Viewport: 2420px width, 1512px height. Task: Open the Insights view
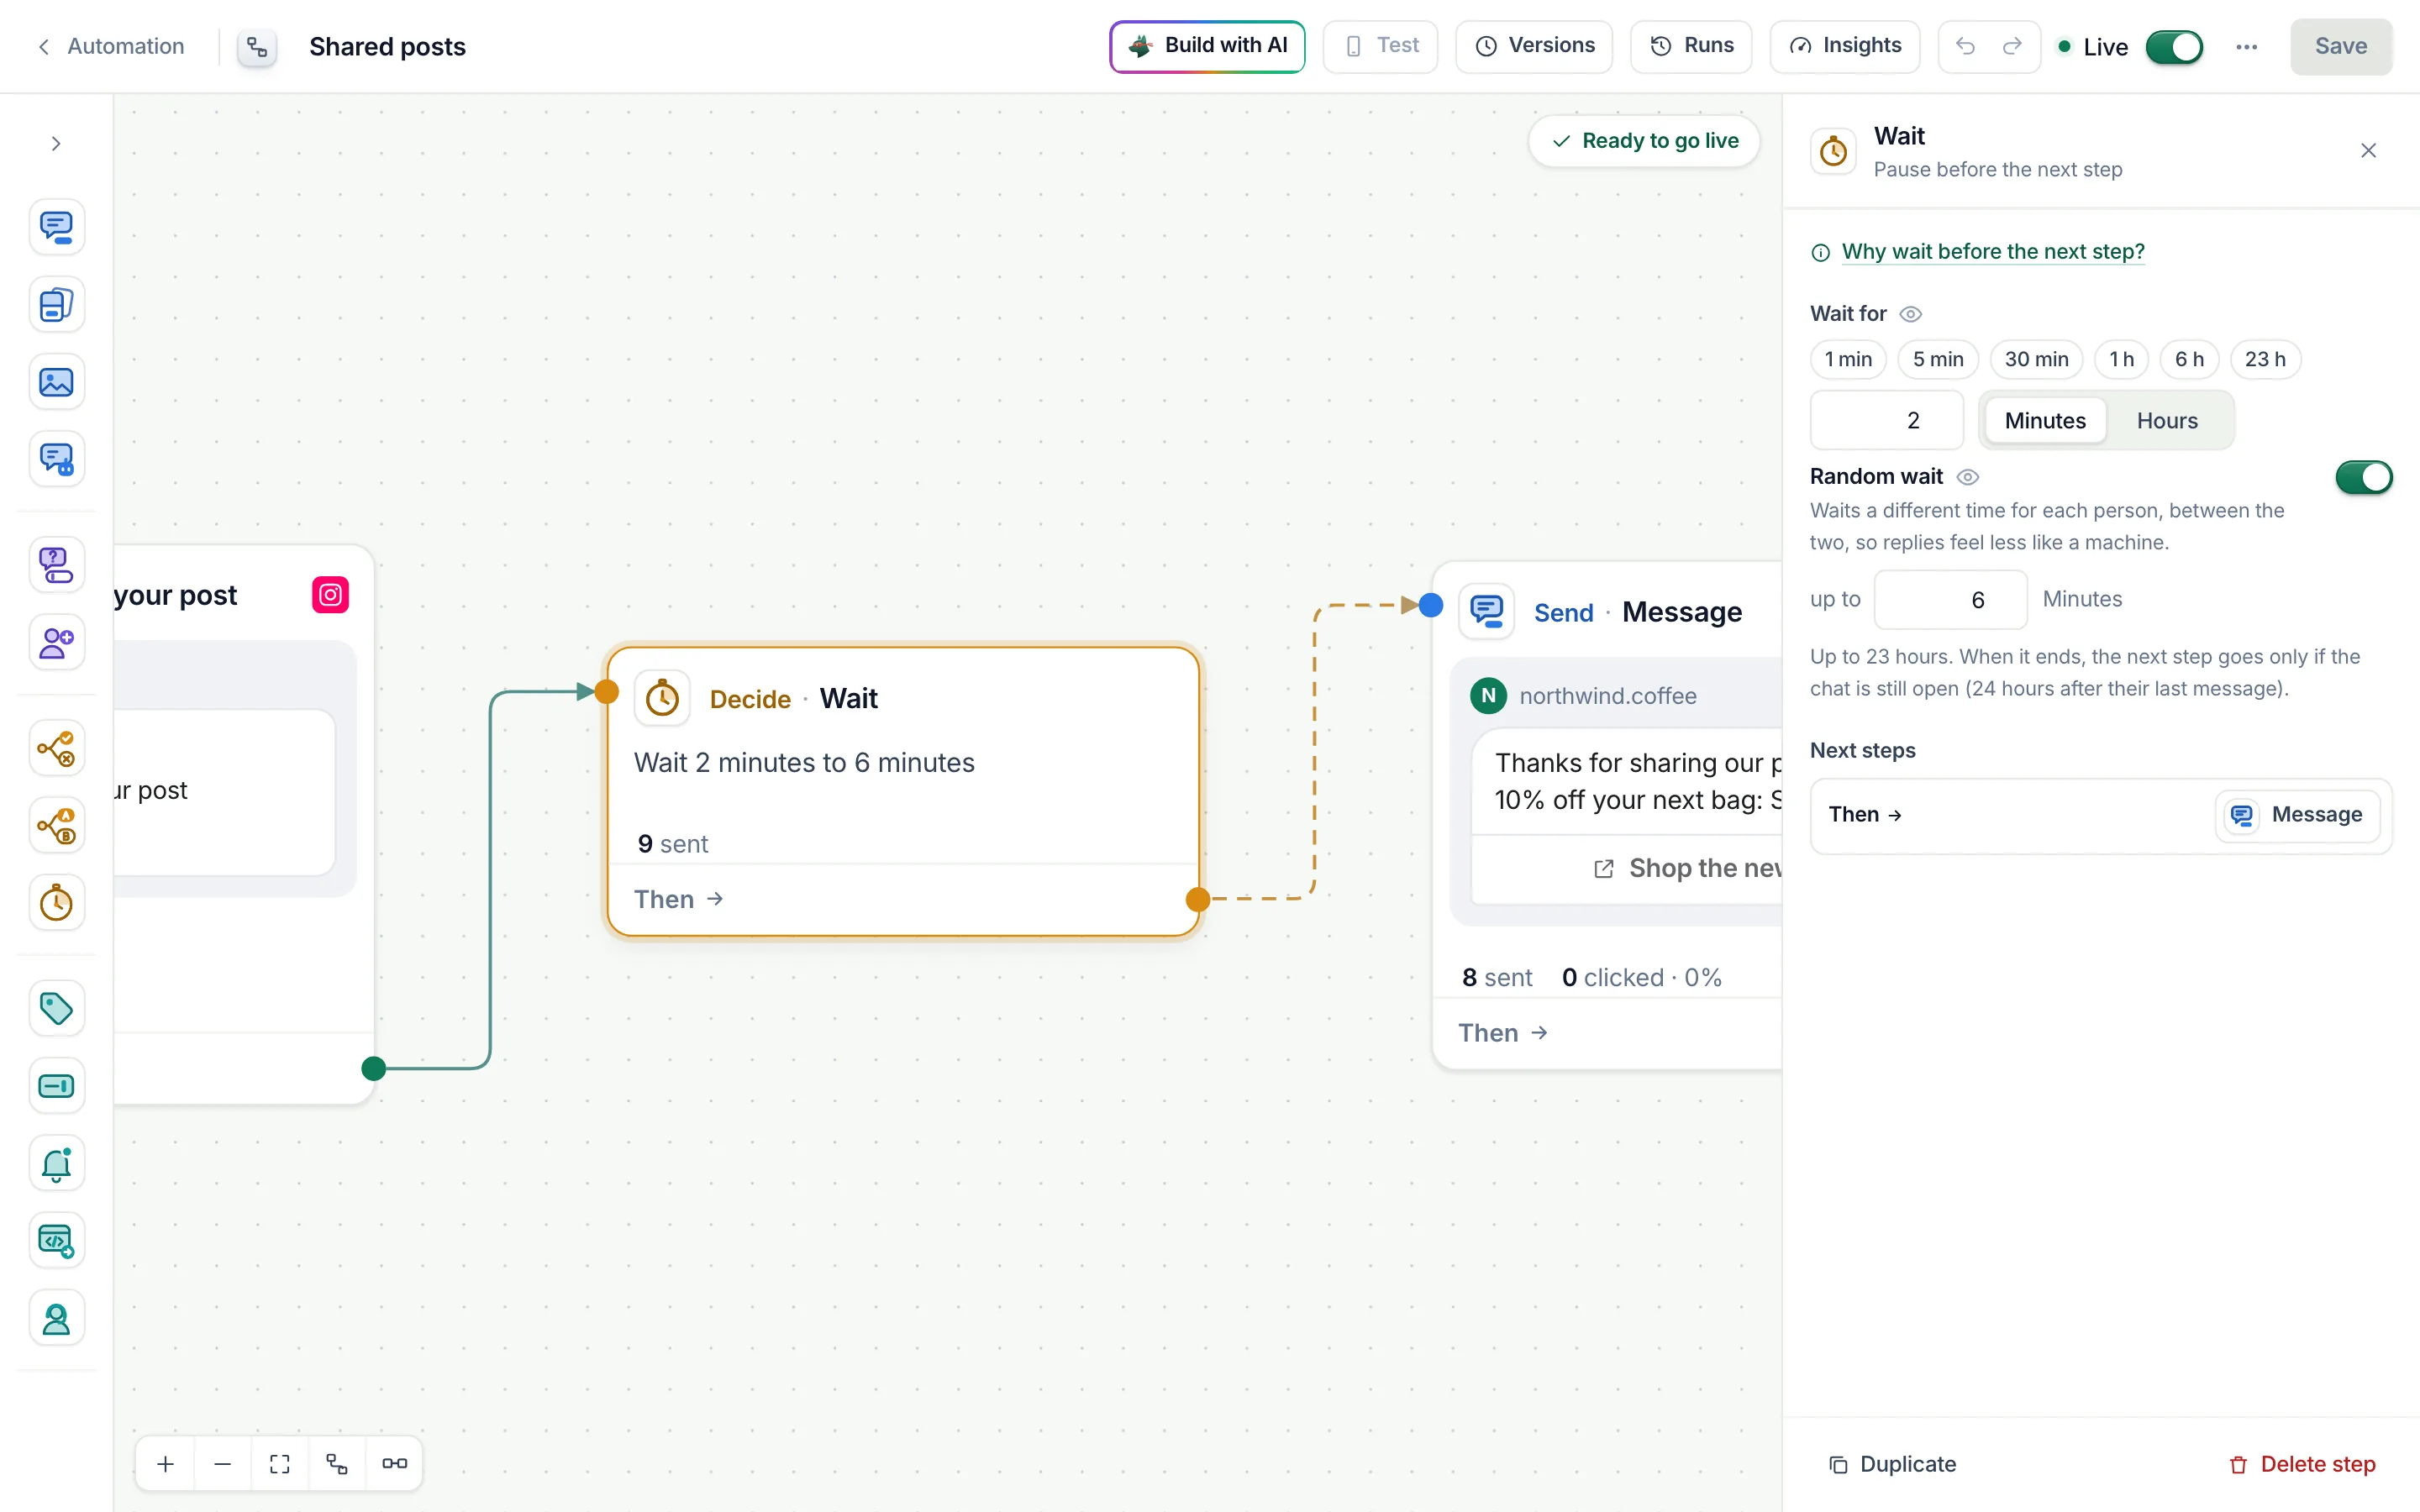pyautogui.click(x=1845, y=46)
